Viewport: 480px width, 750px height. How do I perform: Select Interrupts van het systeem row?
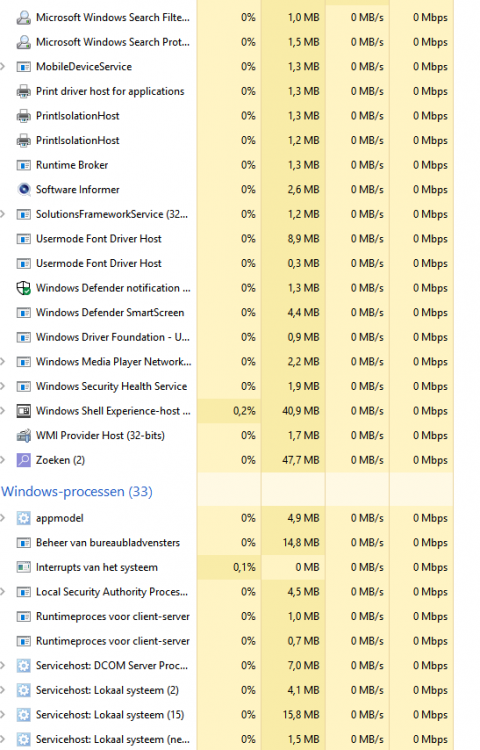pos(227,567)
